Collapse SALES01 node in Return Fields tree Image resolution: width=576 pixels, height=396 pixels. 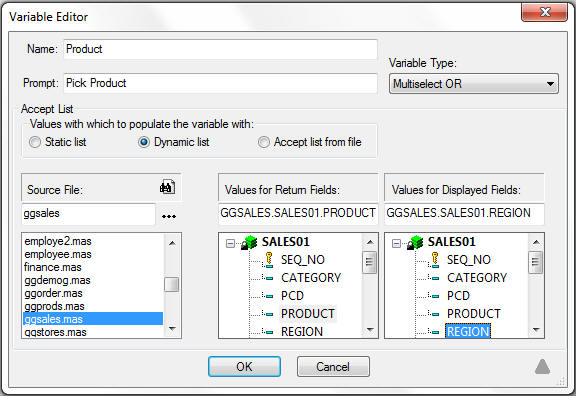[x=230, y=244]
